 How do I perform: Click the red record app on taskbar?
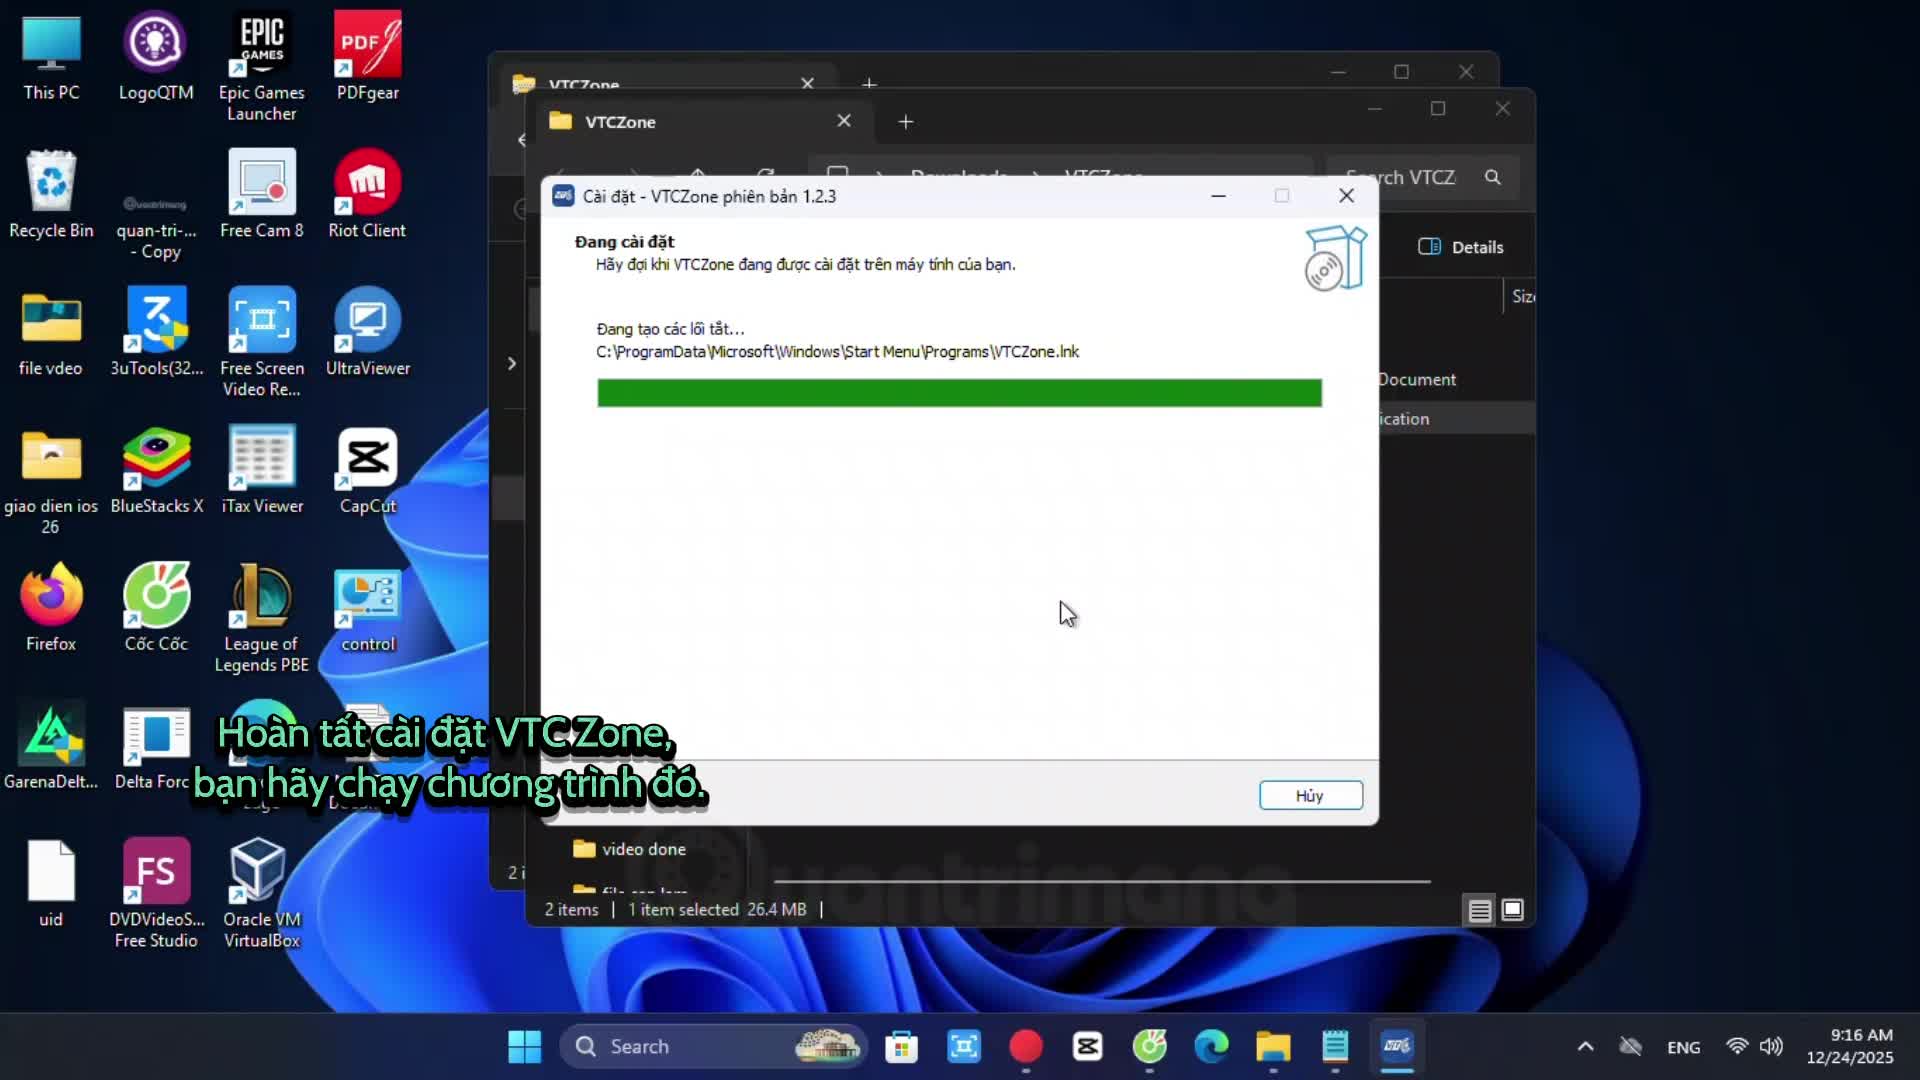click(1025, 1047)
